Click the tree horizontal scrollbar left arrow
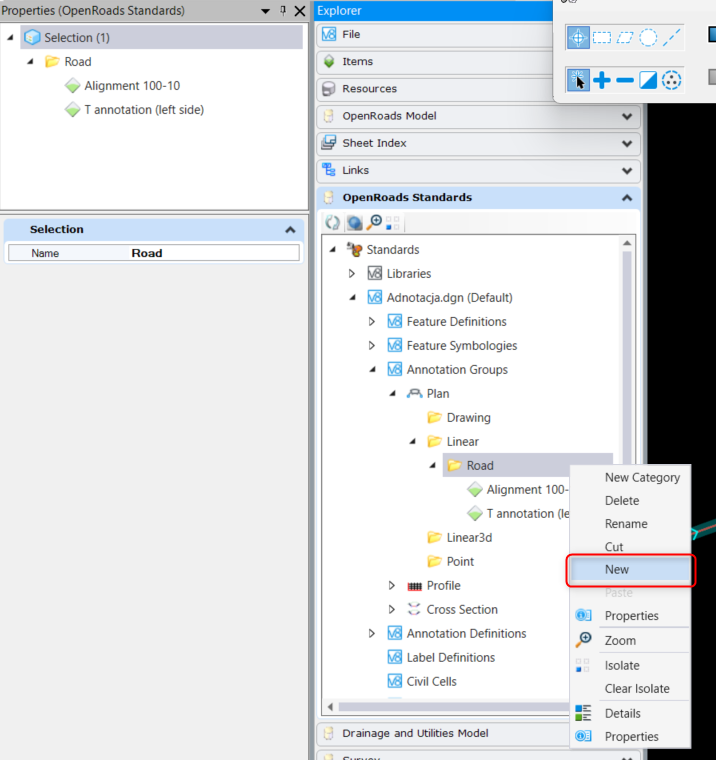Viewport: 716px width, 760px height. tap(330, 707)
